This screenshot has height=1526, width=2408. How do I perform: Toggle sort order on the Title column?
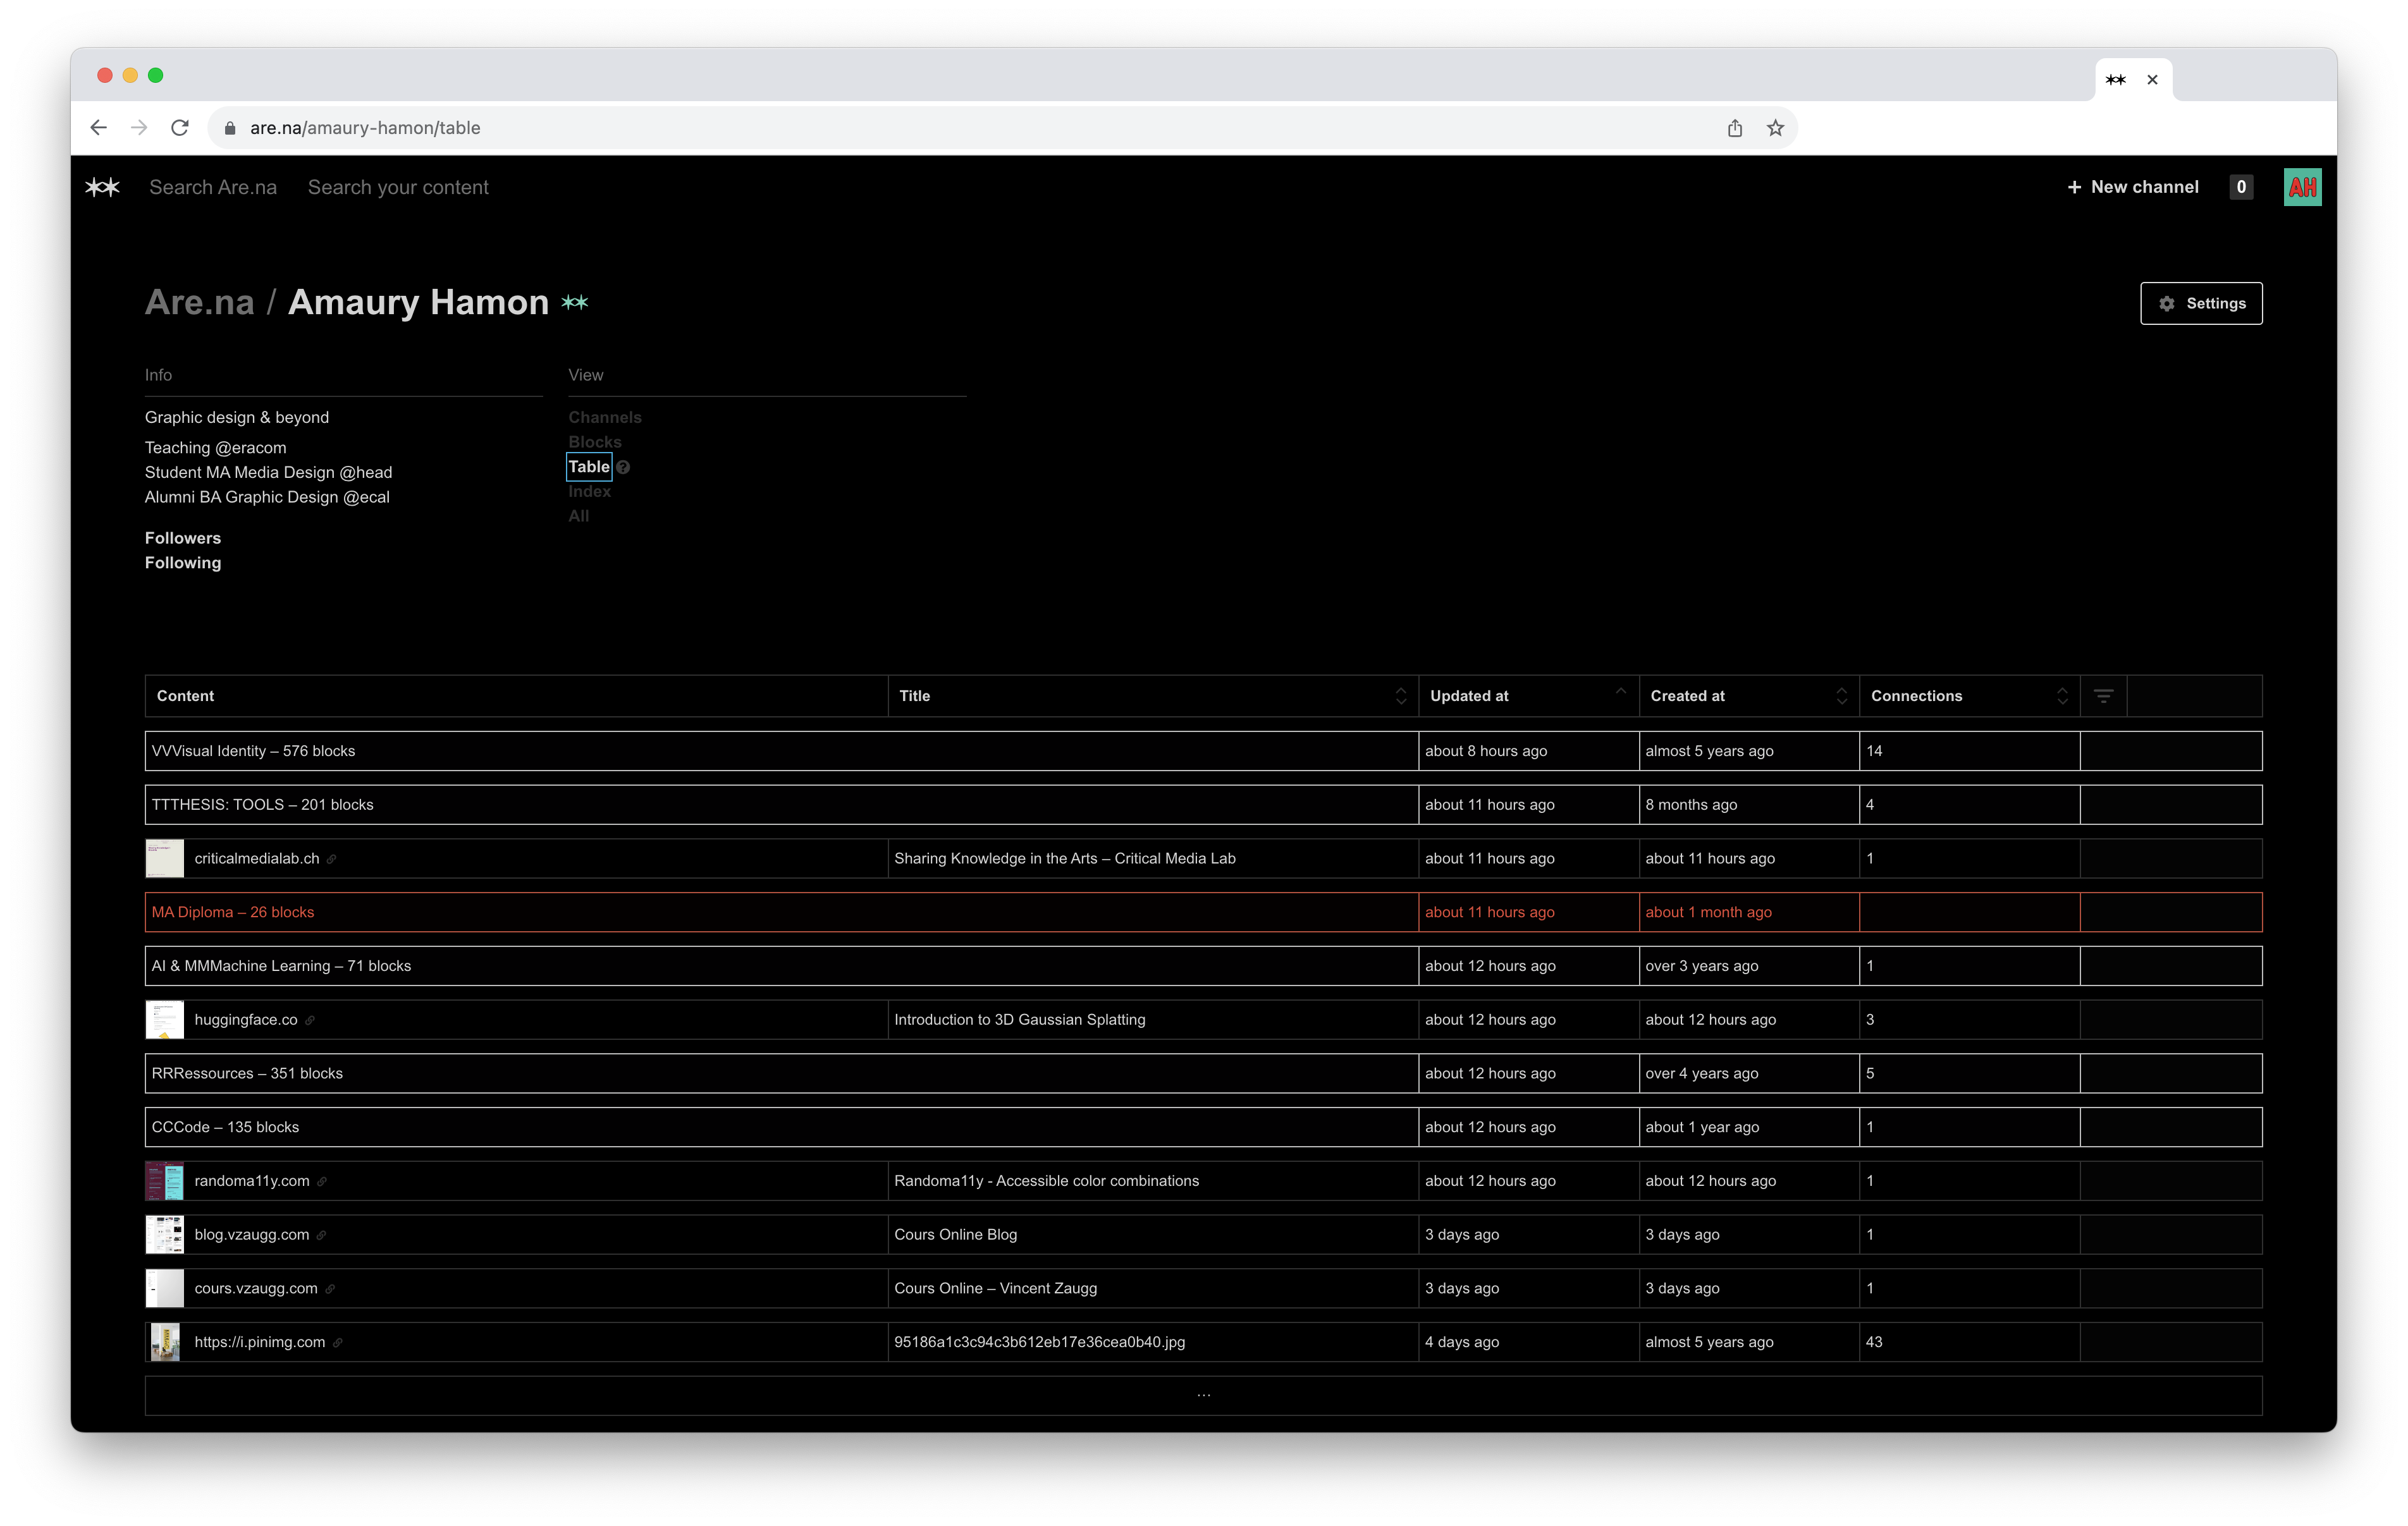click(1400, 696)
